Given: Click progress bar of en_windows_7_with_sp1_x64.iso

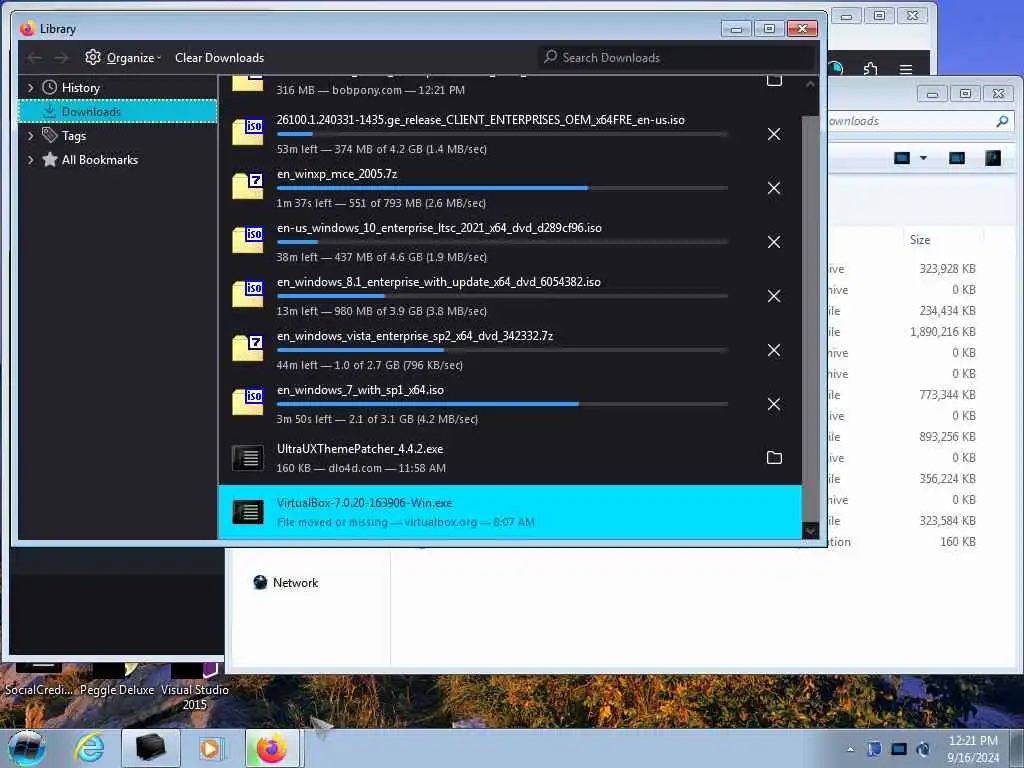Looking at the screenshot, I should (x=502, y=404).
